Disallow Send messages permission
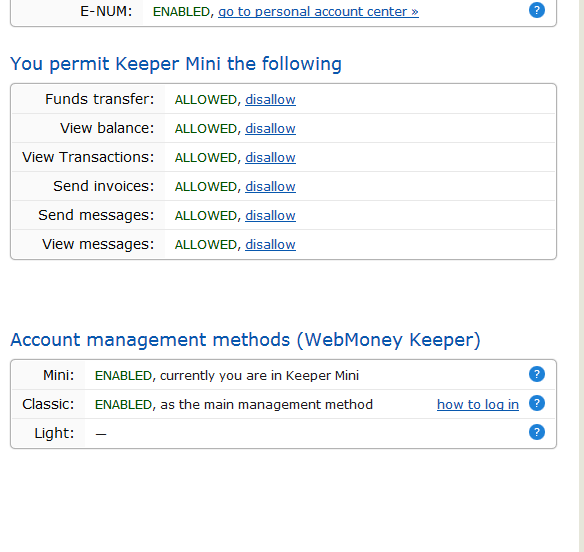Screen dimensions: 584x552 pyautogui.click(x=270, y=216)
